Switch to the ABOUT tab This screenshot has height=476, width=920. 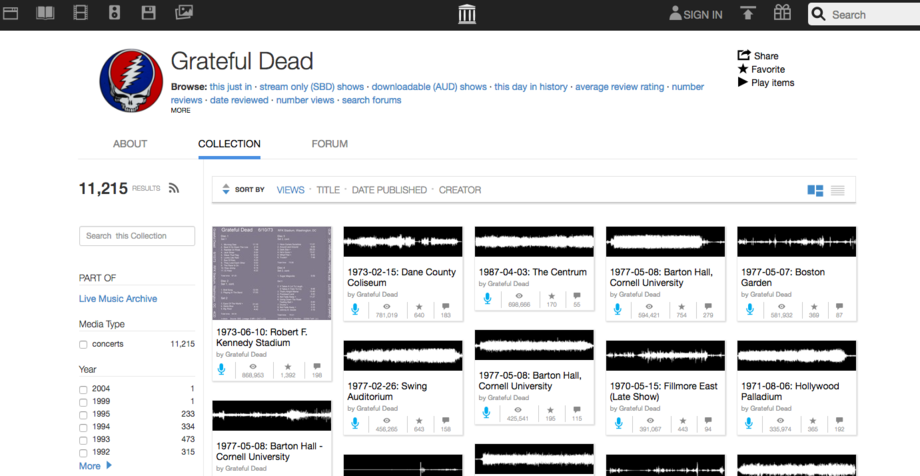(130, 144)
